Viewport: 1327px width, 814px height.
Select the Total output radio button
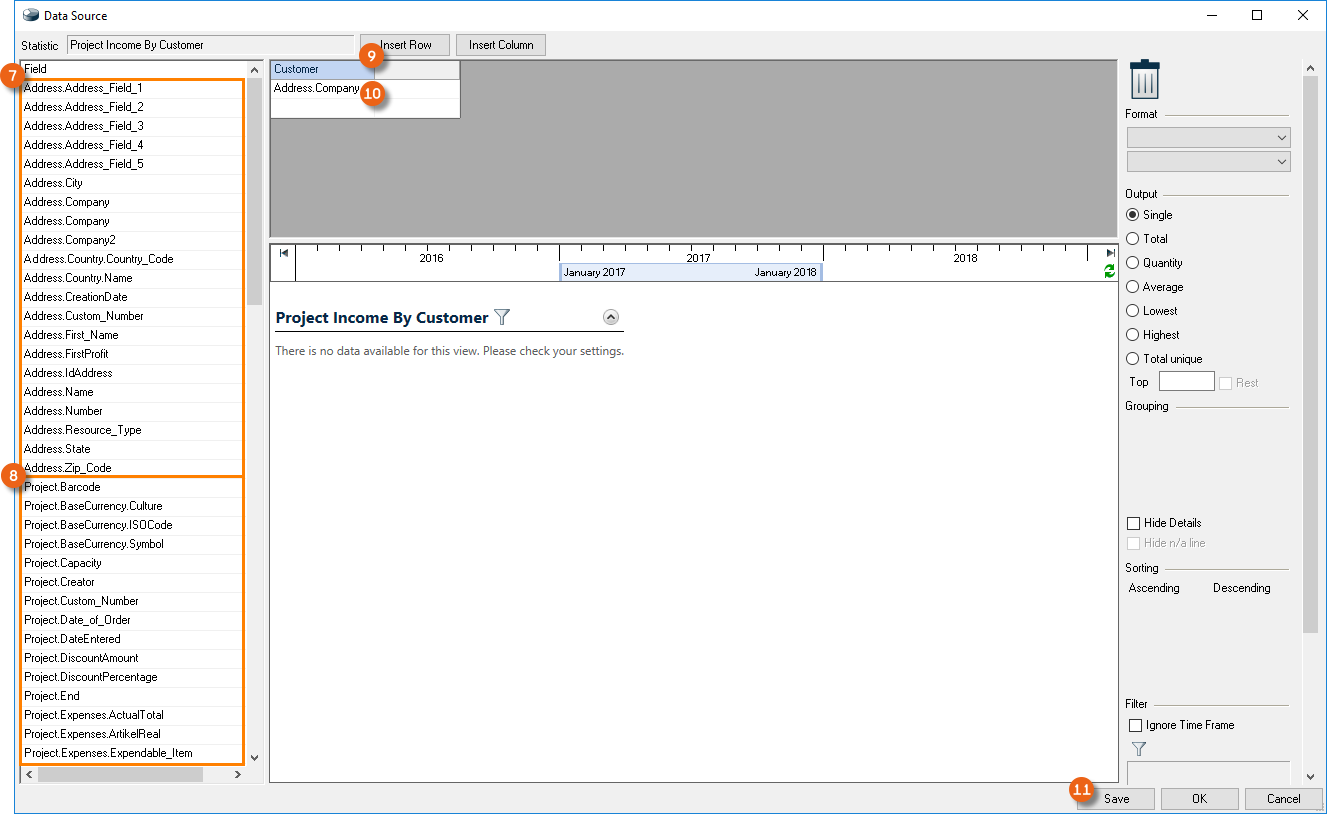click(1133, 239)
